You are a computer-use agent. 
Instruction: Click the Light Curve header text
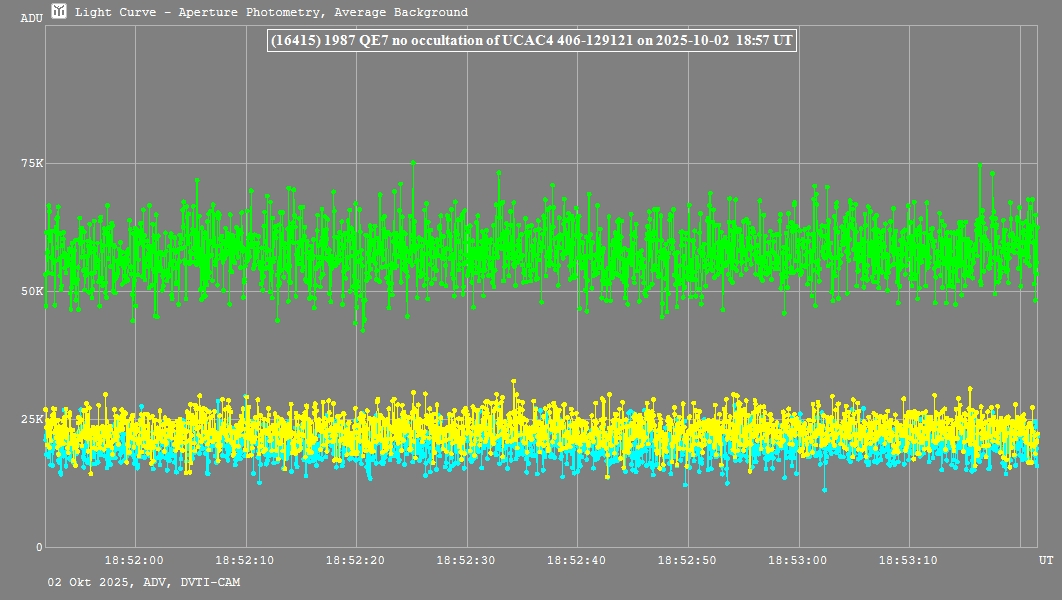click(x=271, y=13)
